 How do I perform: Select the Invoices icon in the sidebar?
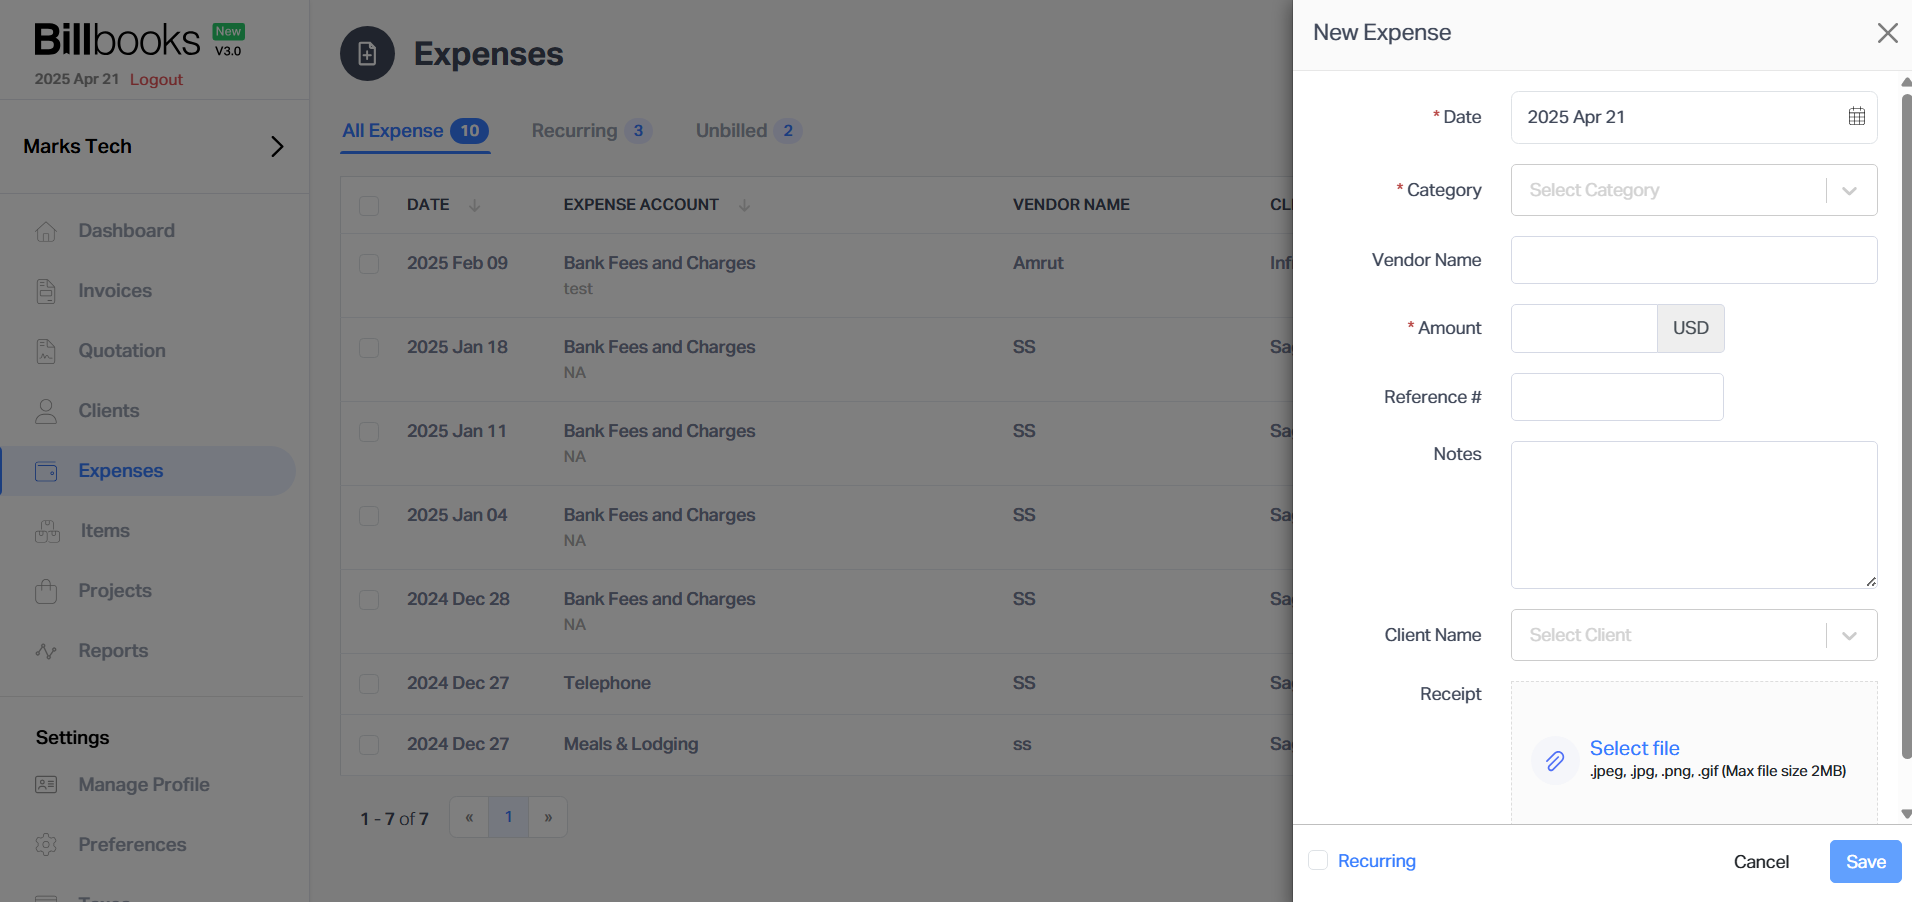click(46, 290)
